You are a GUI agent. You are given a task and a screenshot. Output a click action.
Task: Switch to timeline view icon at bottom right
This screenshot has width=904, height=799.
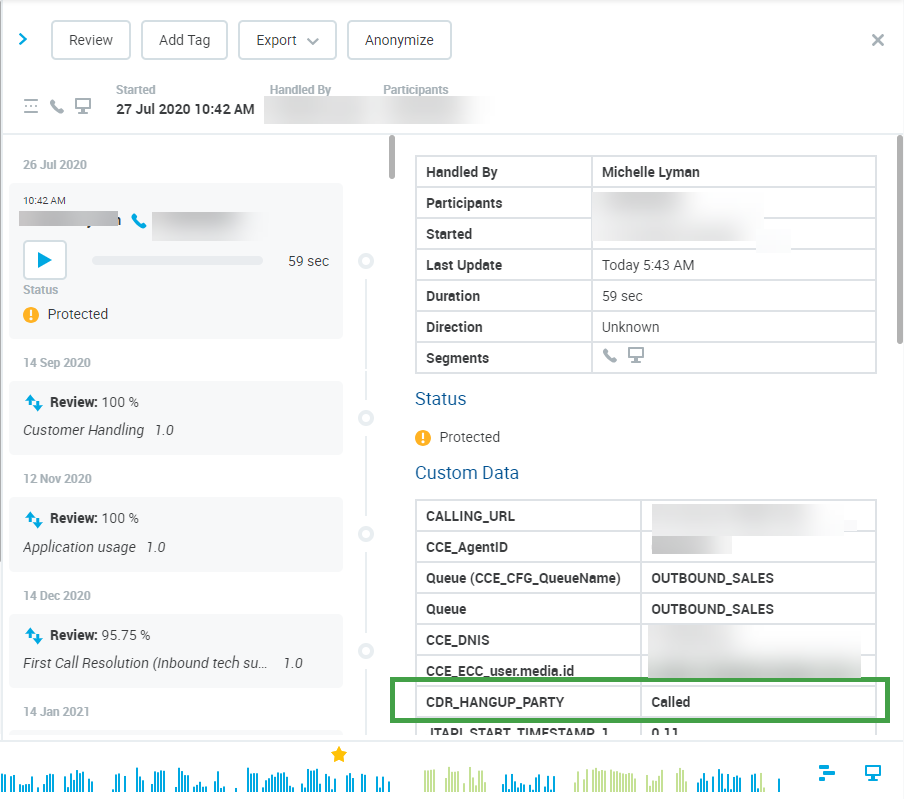(826, 772)
